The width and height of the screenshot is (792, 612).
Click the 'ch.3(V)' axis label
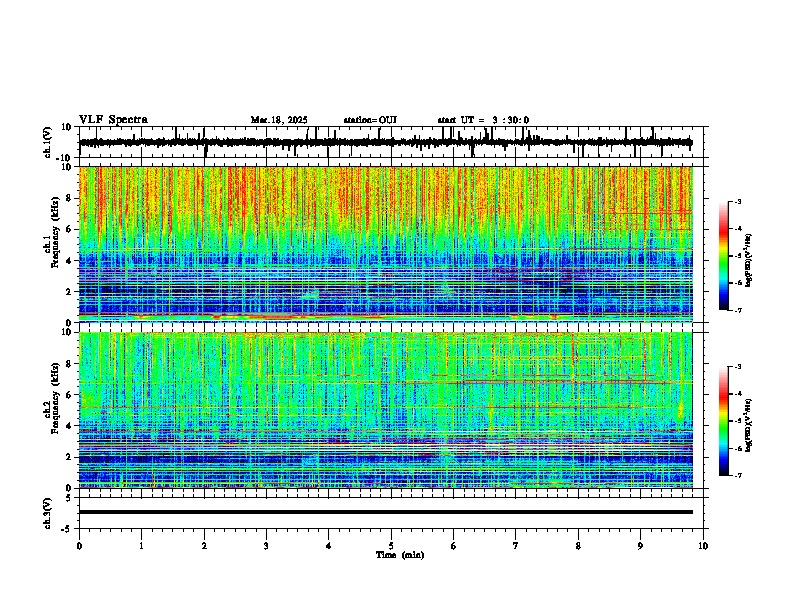47,513
